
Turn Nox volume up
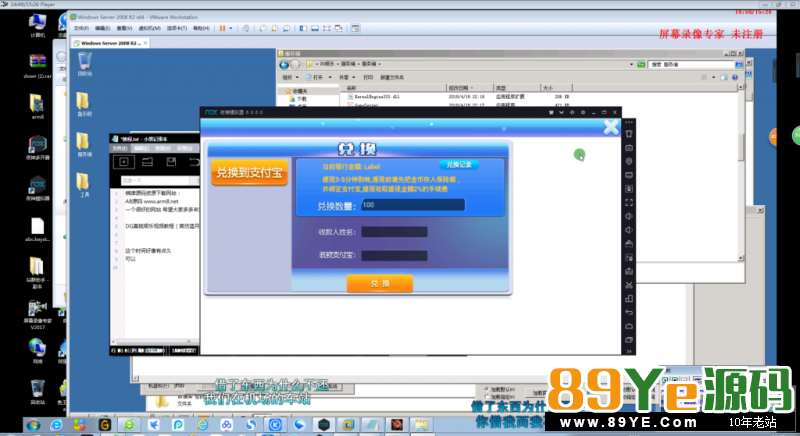click(629, 216)
